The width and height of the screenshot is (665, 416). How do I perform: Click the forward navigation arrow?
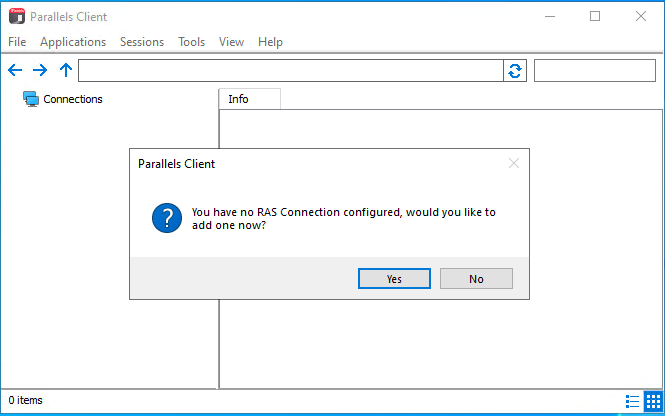point(40,70)
